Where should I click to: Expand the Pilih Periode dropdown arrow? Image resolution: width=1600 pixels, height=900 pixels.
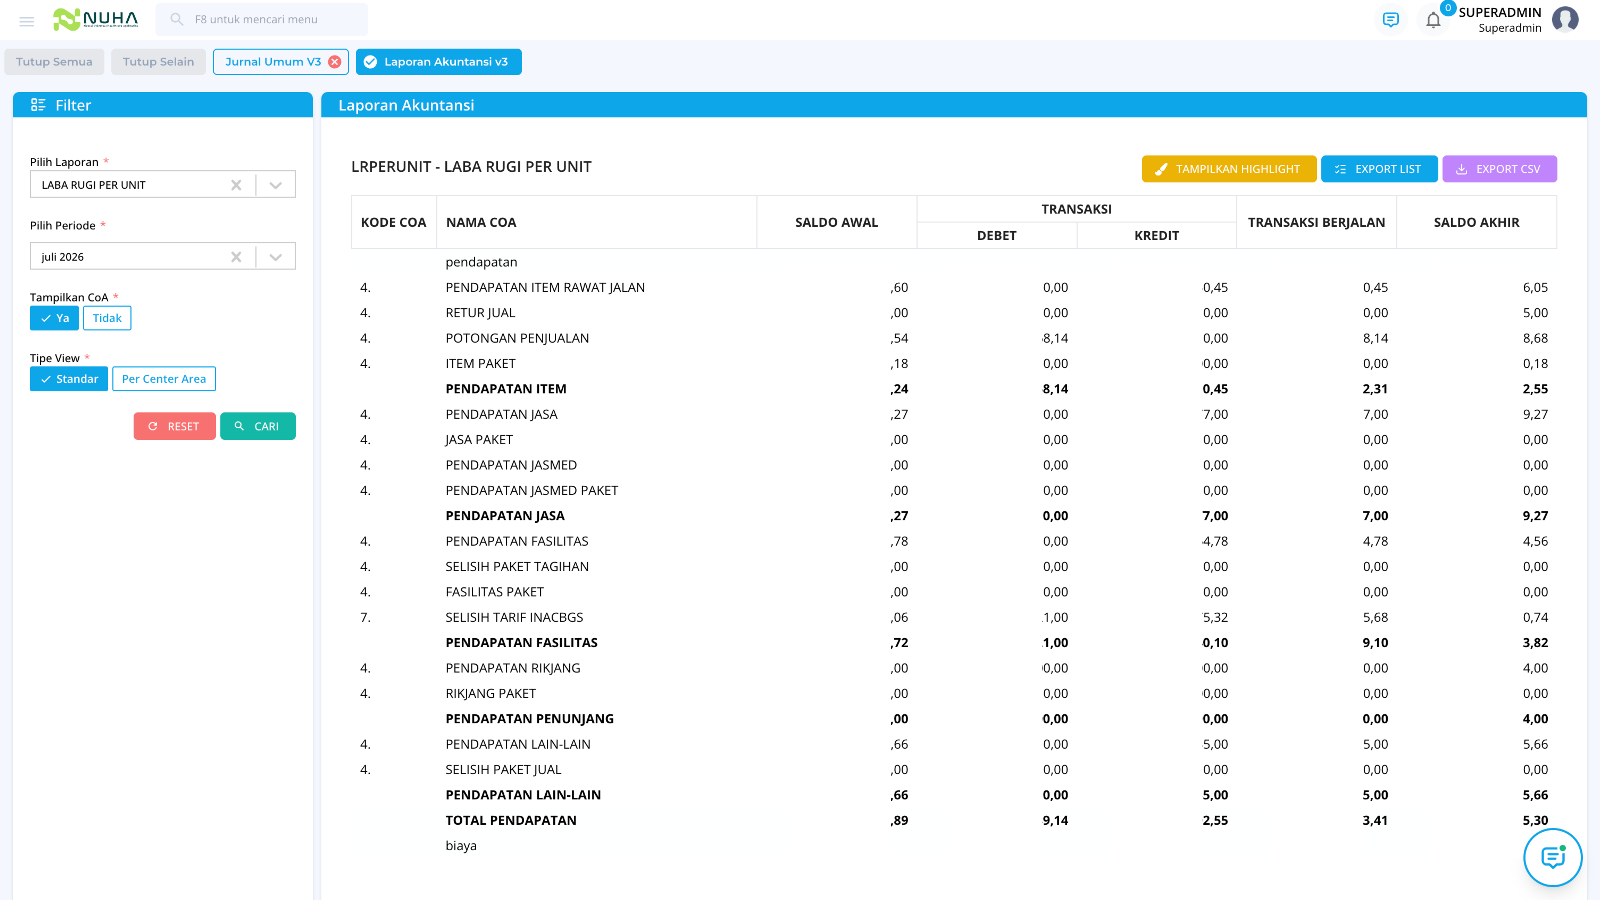276,257
